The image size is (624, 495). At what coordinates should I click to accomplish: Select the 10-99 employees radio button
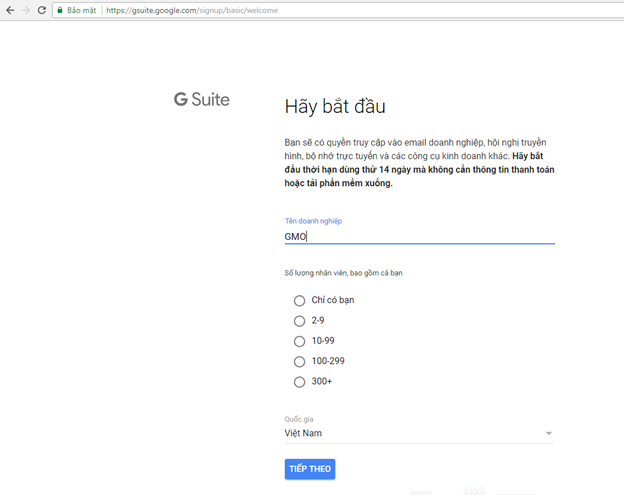(299, 341)
